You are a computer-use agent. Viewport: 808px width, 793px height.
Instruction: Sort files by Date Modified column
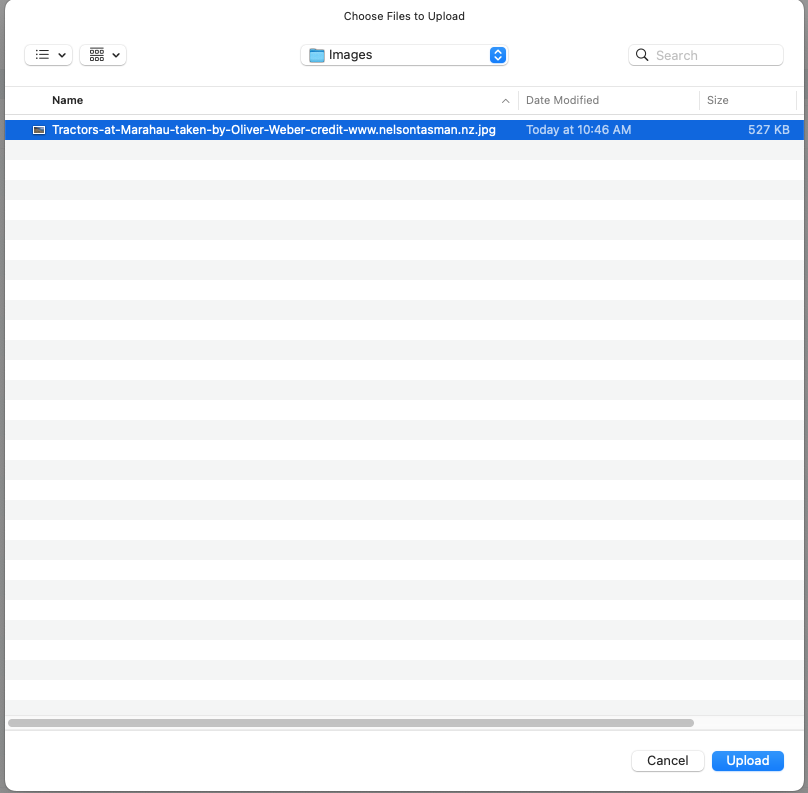pos(562,100)
